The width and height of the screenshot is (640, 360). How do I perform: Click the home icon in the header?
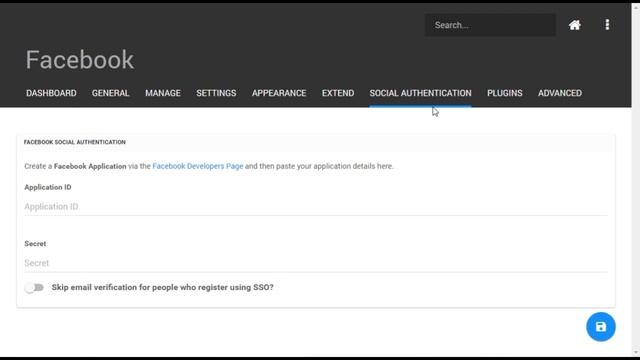(575, 25)
